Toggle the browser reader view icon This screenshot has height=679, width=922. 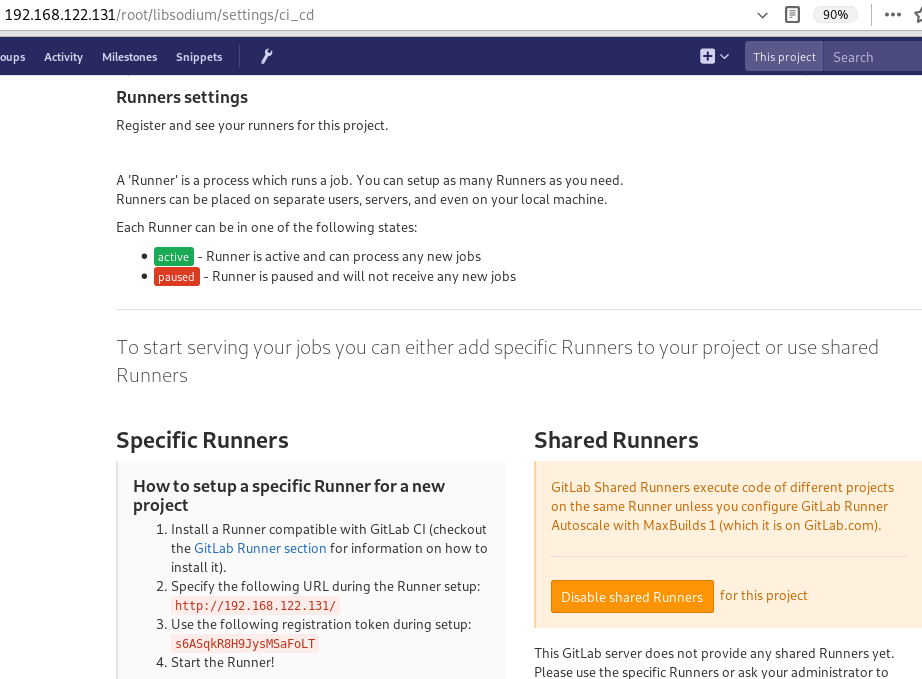793,15
